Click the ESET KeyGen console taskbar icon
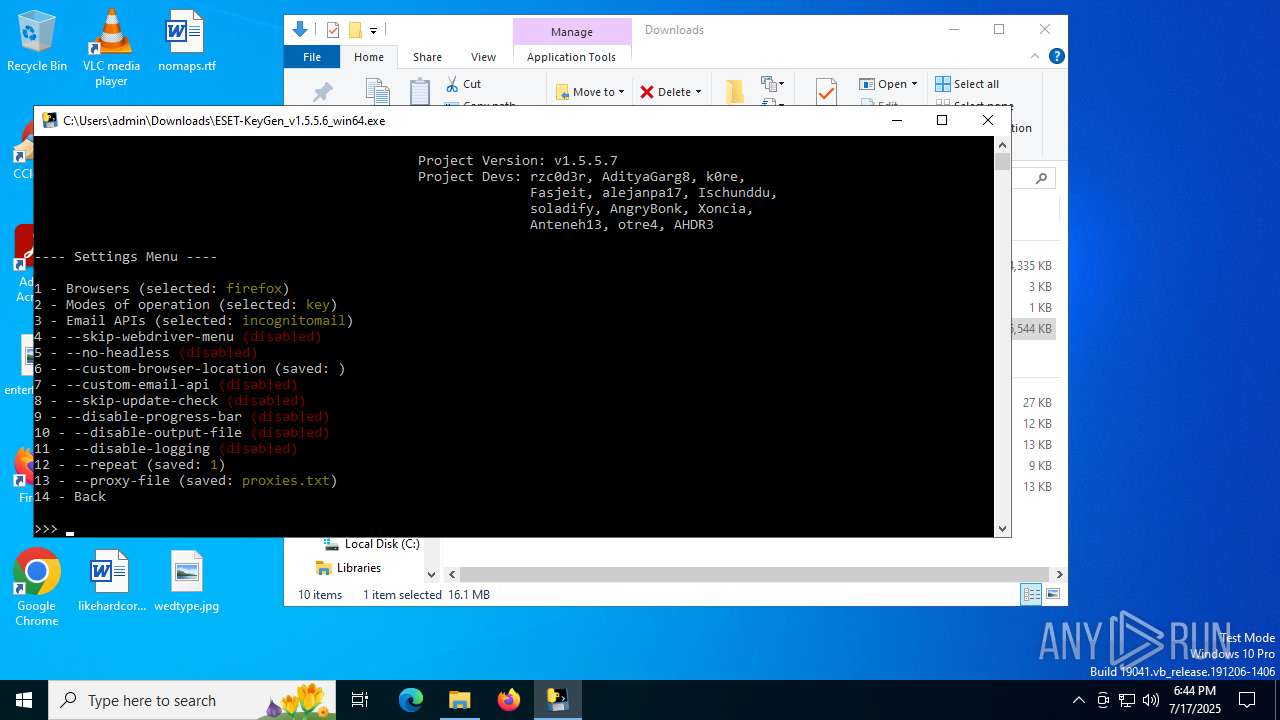 (x=557, y=700)
